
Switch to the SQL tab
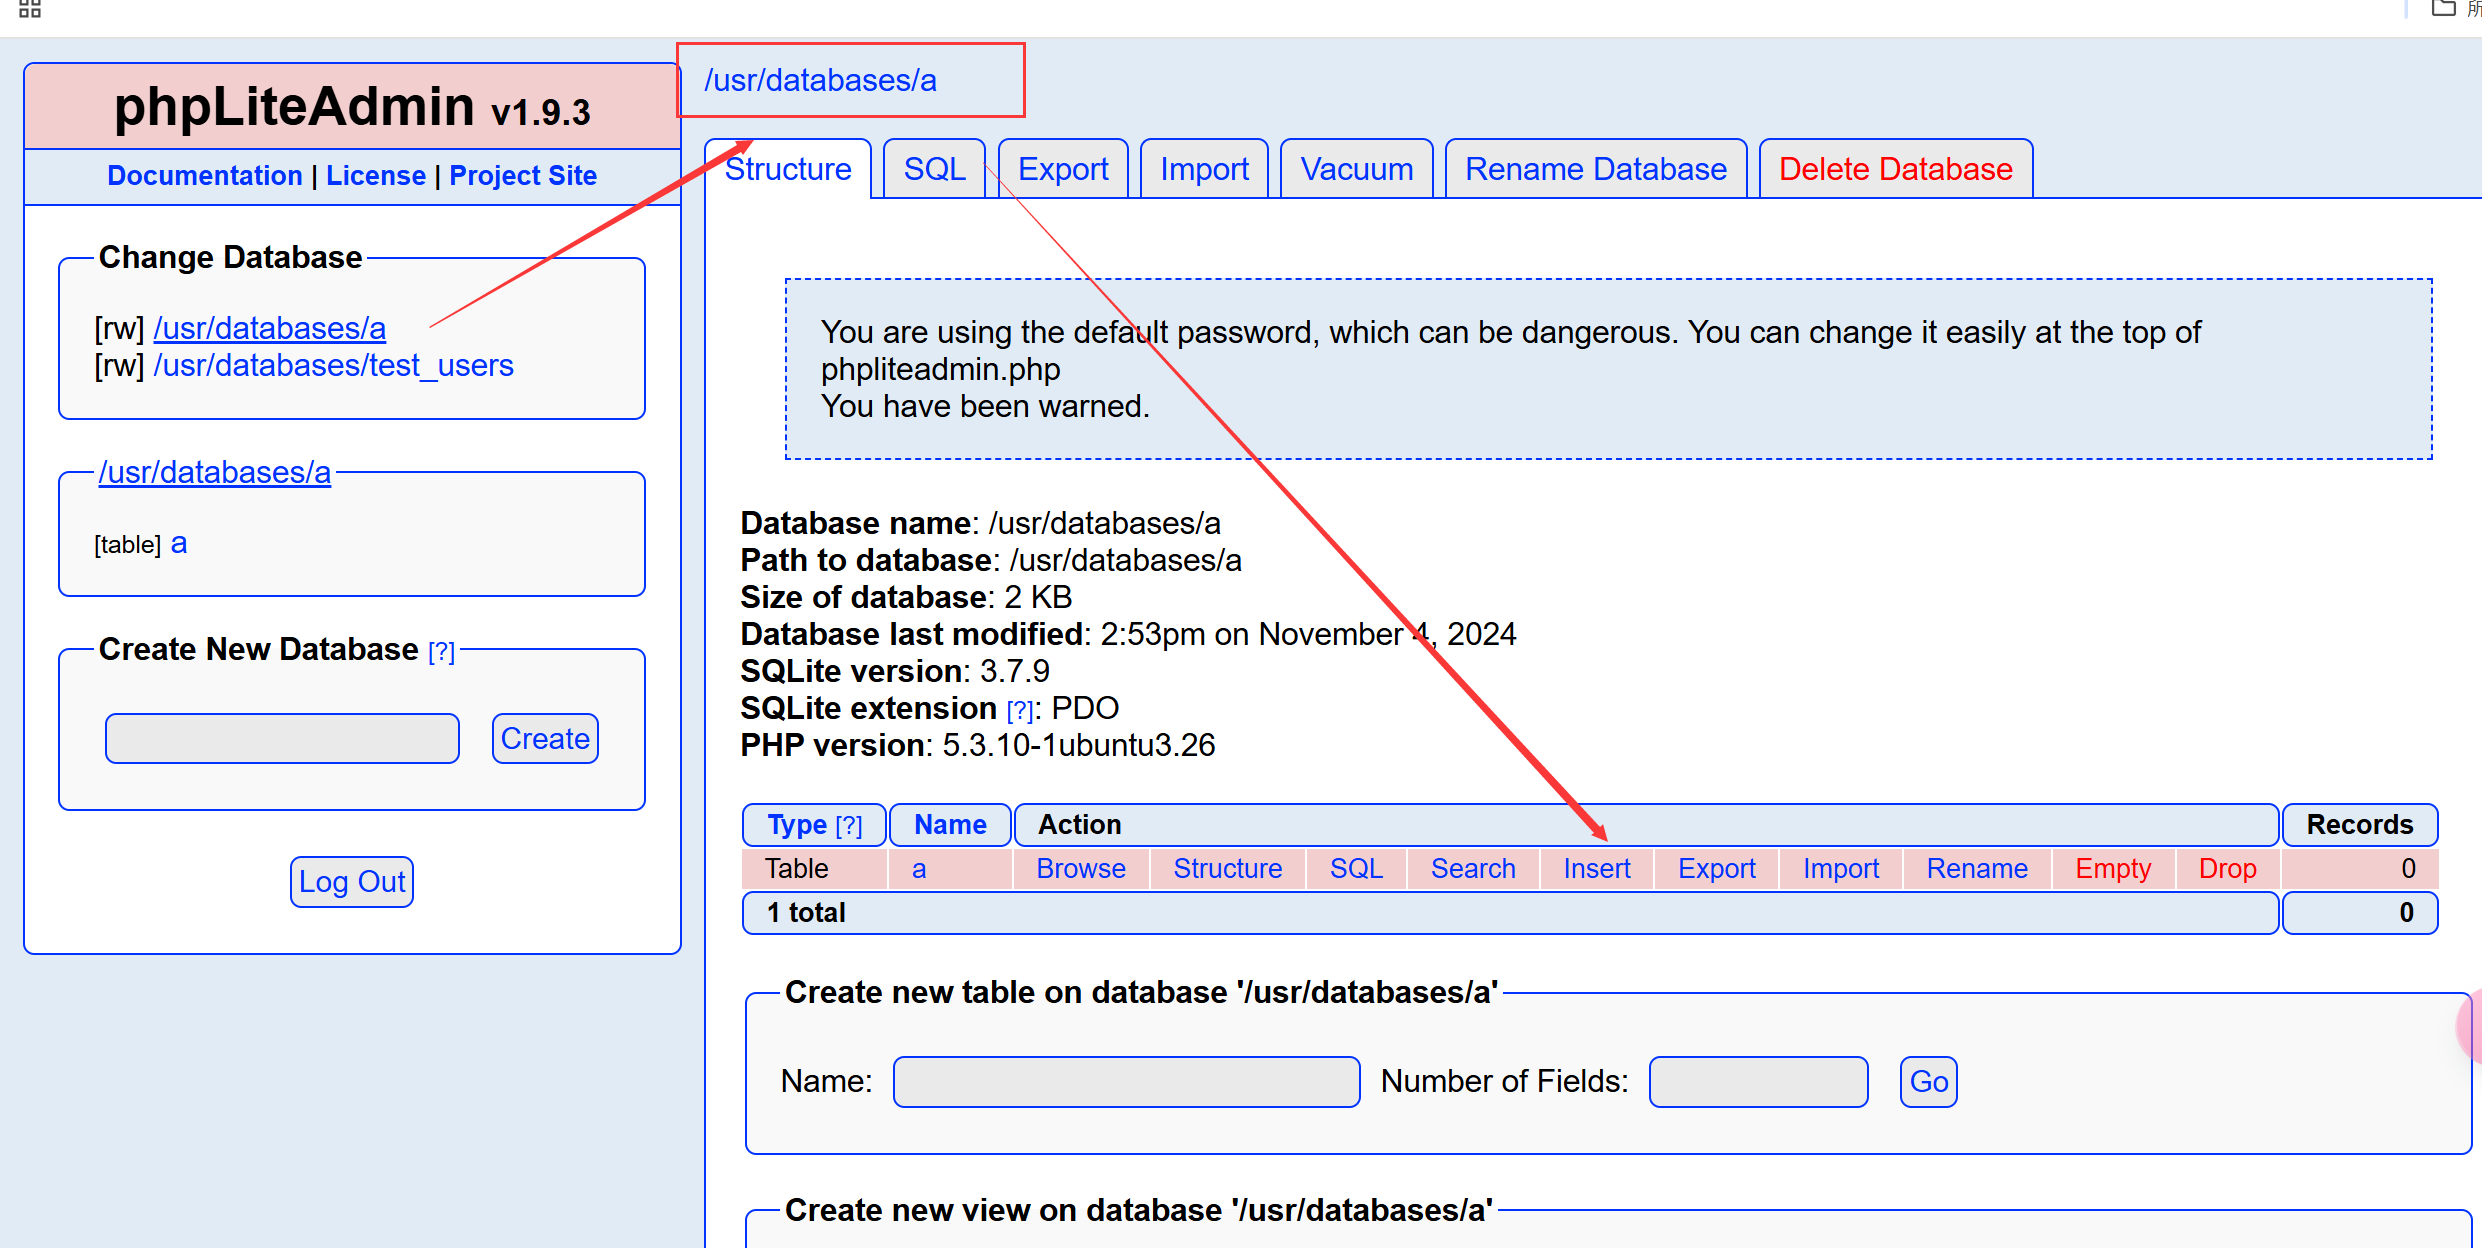coord(934,169)
